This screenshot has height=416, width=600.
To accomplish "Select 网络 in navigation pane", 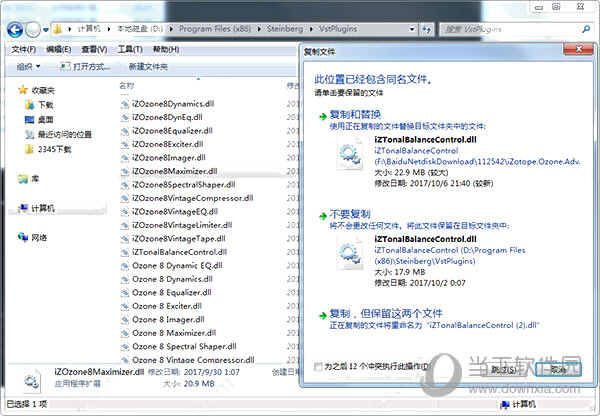I will tap(32, 238).
